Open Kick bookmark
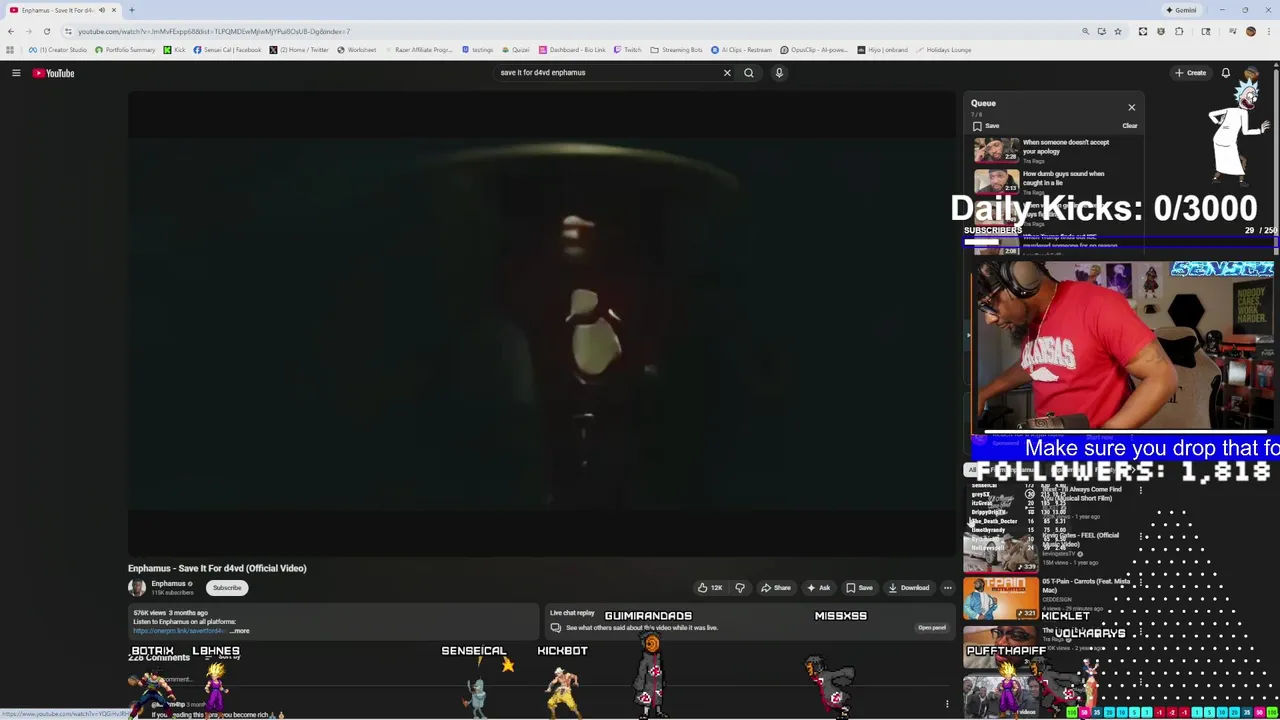 click(x=174, y=50)
